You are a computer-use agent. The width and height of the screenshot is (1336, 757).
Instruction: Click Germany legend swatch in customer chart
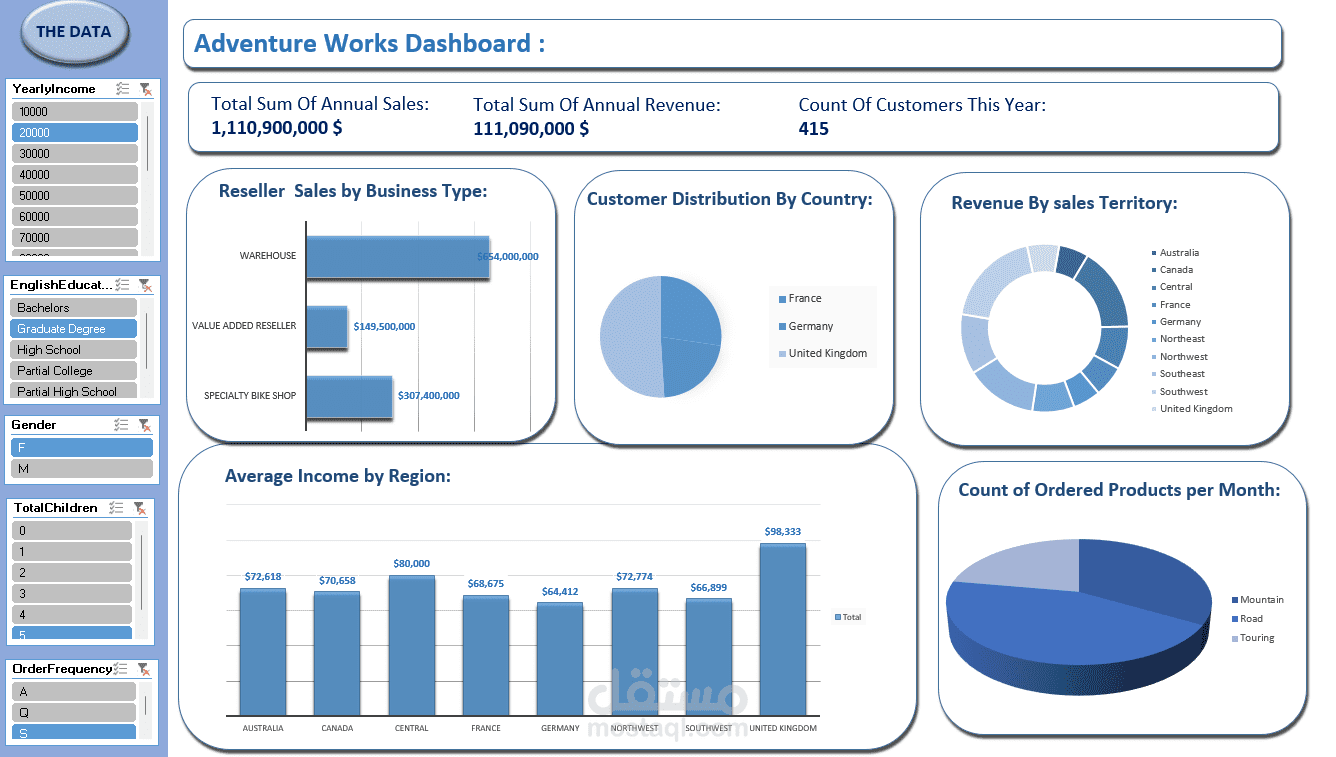782,327
